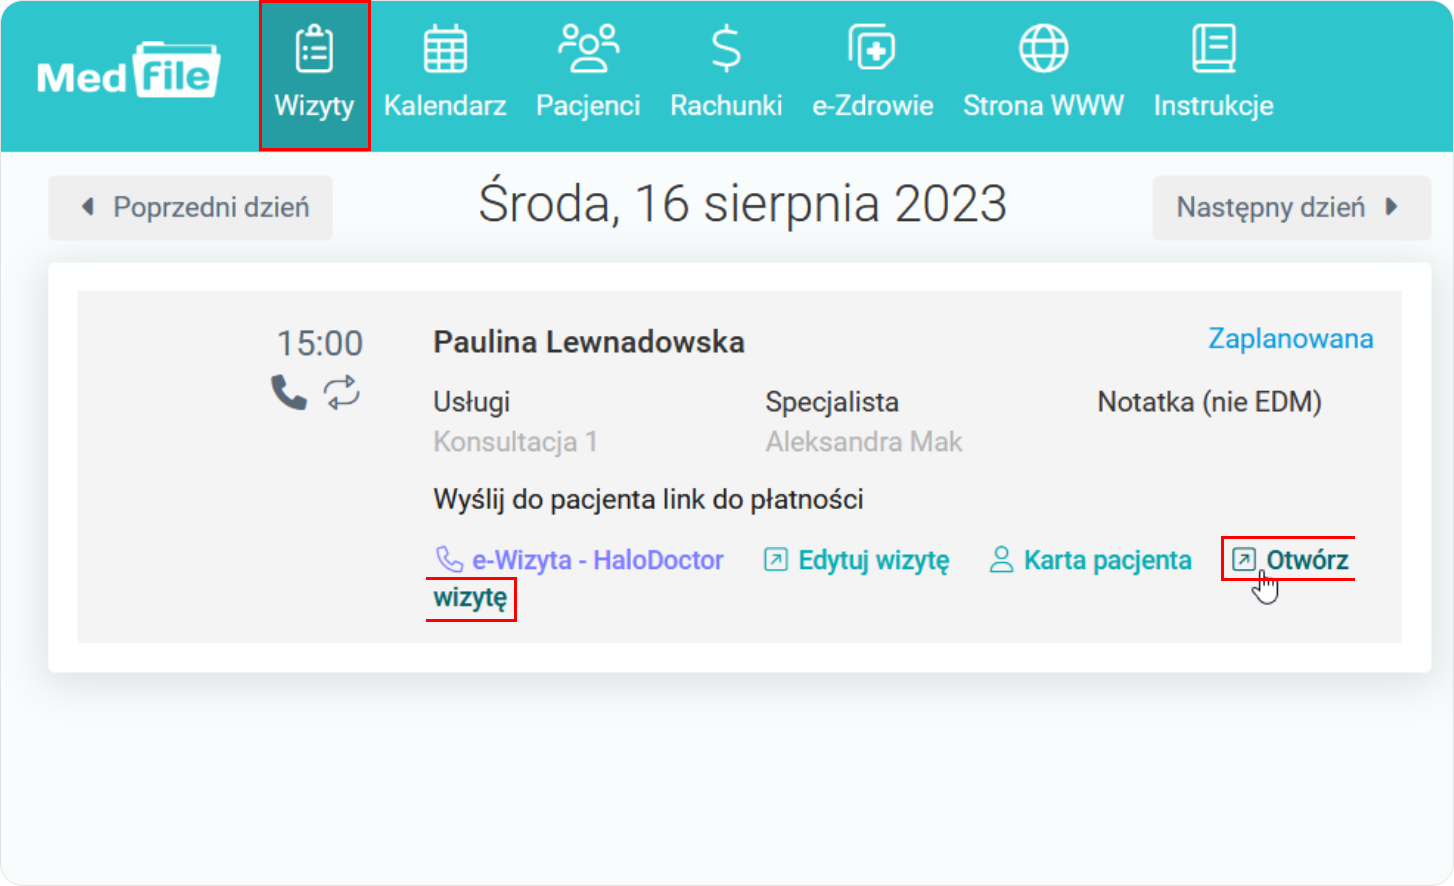Select the Kalendarz menu label
The height and width of the screenshot is (886, 1454).
[x=445, y=105]
